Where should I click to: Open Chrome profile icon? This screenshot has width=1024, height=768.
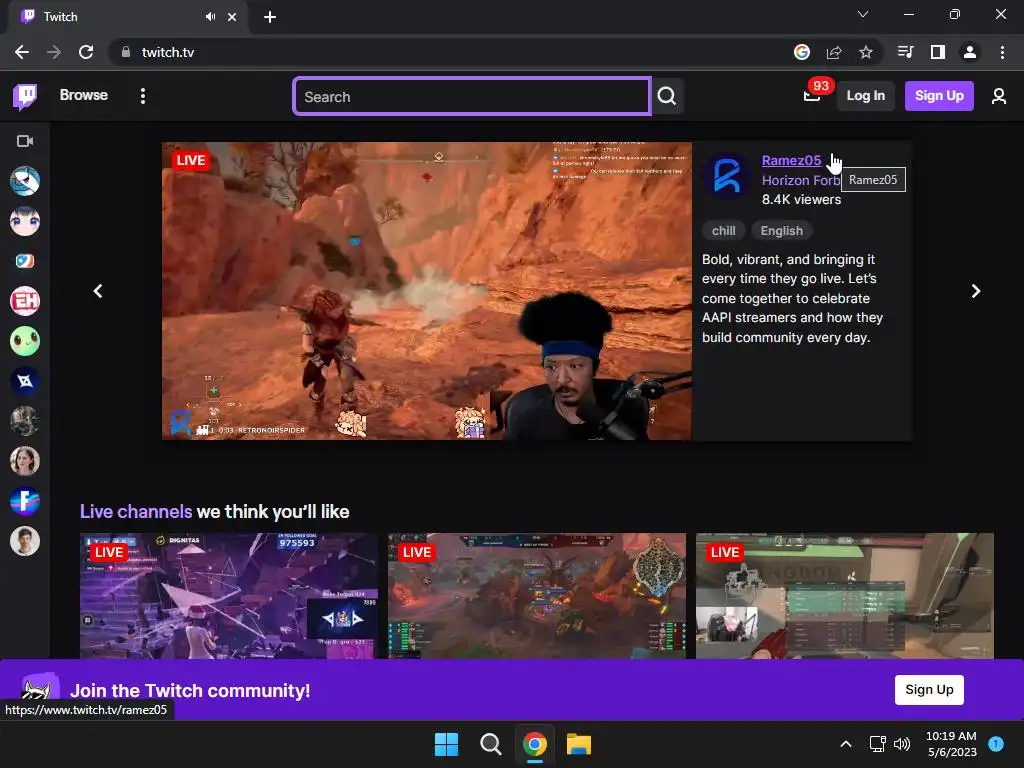click(970, 52)
